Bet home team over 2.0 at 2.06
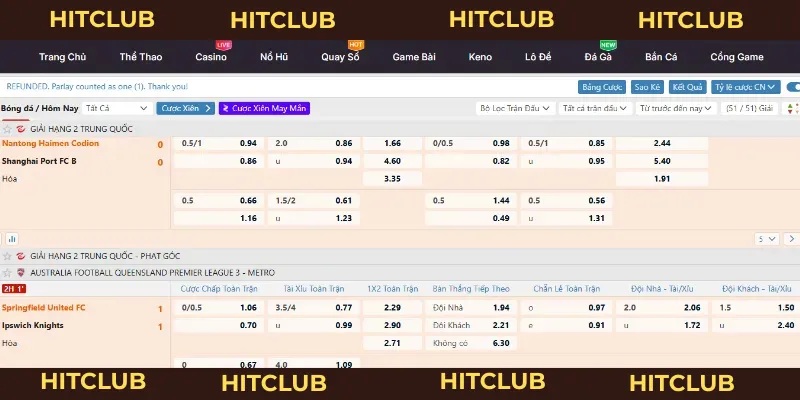Image resolution: width=800 pixels, height=400 pixels. [x=662, y=308]
